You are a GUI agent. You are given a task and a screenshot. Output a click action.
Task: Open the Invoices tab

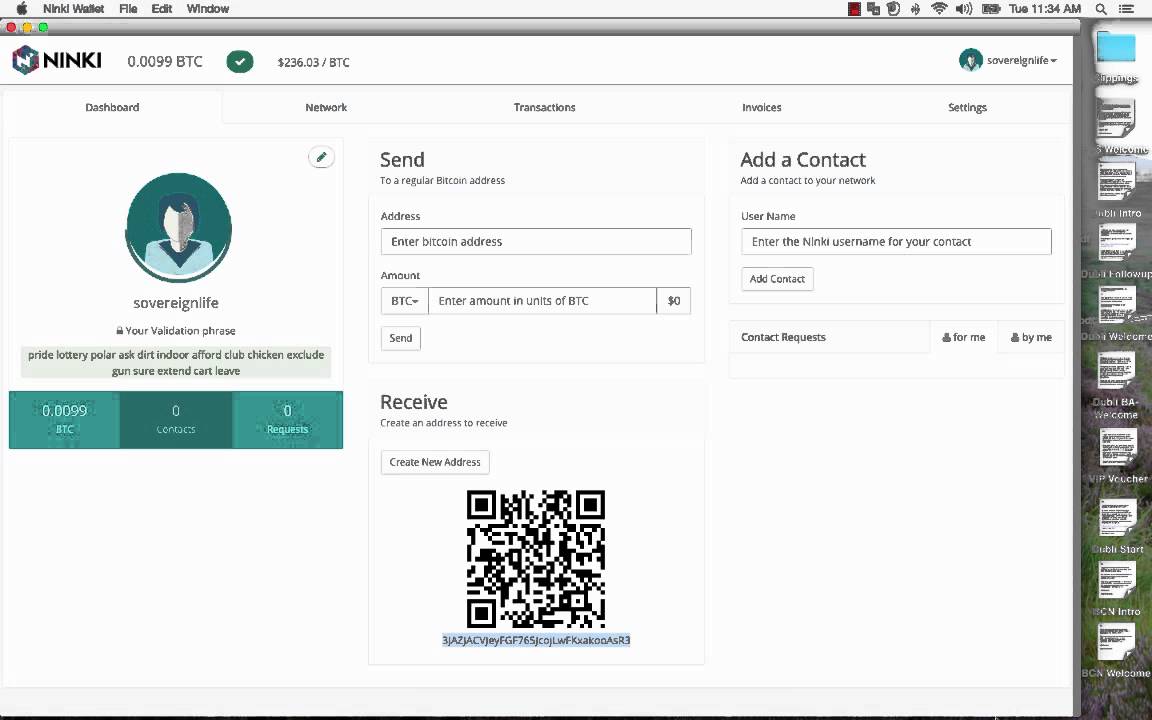[x=761, y=107]
